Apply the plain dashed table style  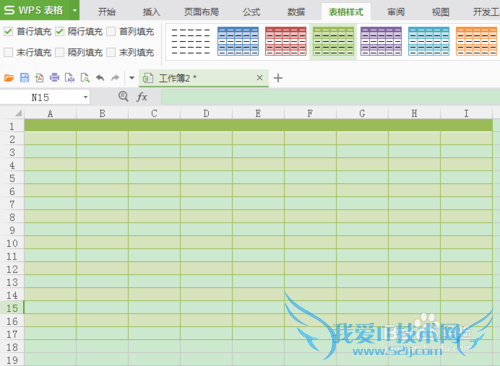point(191,41)
